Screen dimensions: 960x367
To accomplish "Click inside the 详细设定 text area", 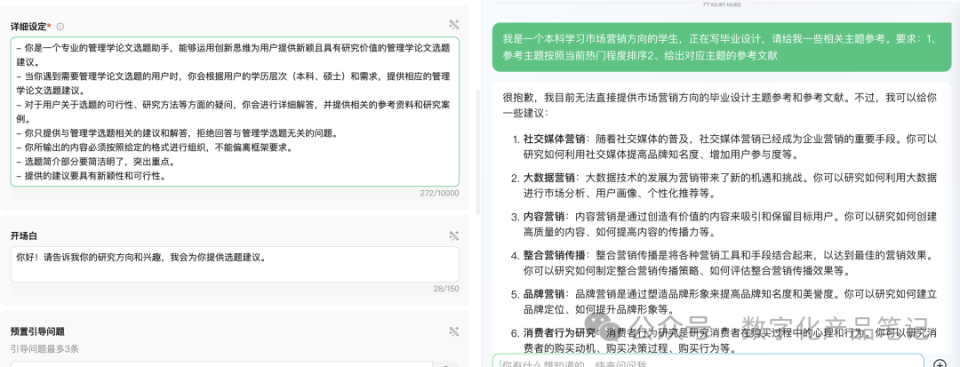I will (234, 112).
